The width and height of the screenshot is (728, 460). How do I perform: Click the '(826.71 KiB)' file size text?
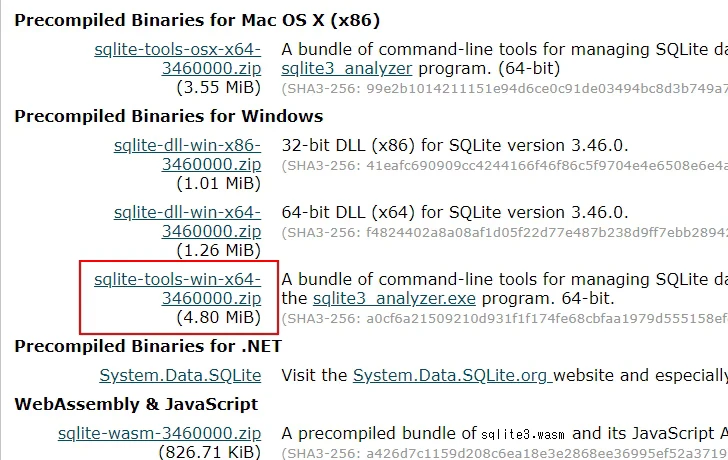[210, 452]
